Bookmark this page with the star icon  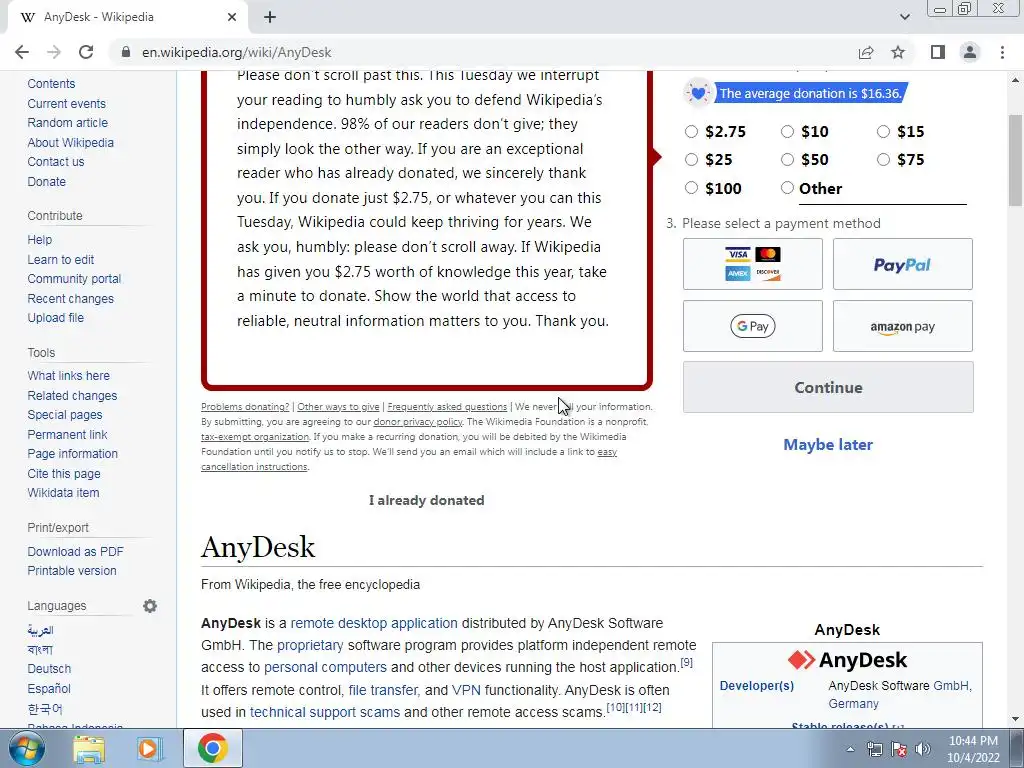click(x=898, y=52)
